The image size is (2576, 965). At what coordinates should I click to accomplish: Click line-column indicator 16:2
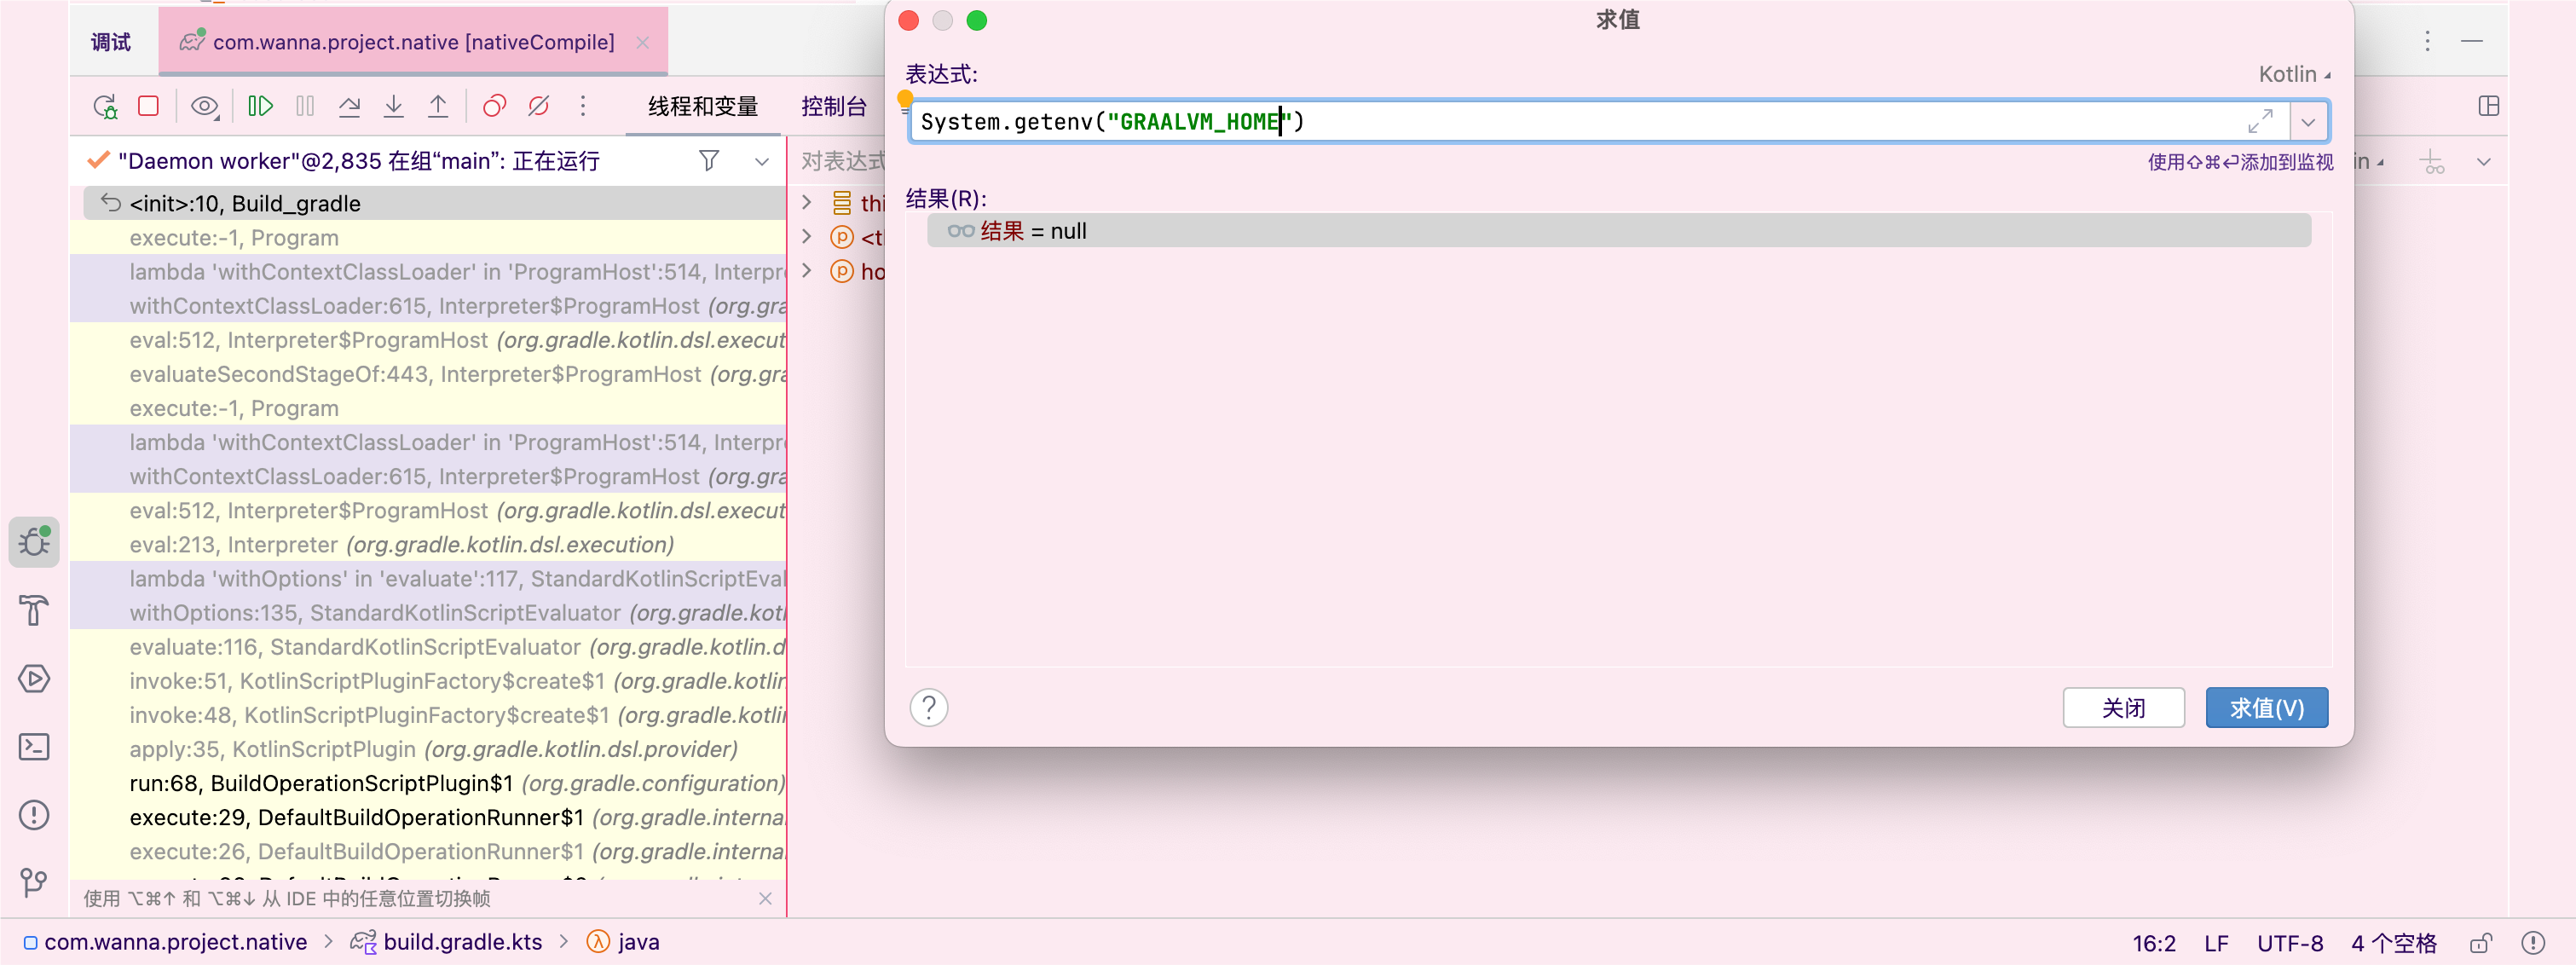[x=2153, y=943]
